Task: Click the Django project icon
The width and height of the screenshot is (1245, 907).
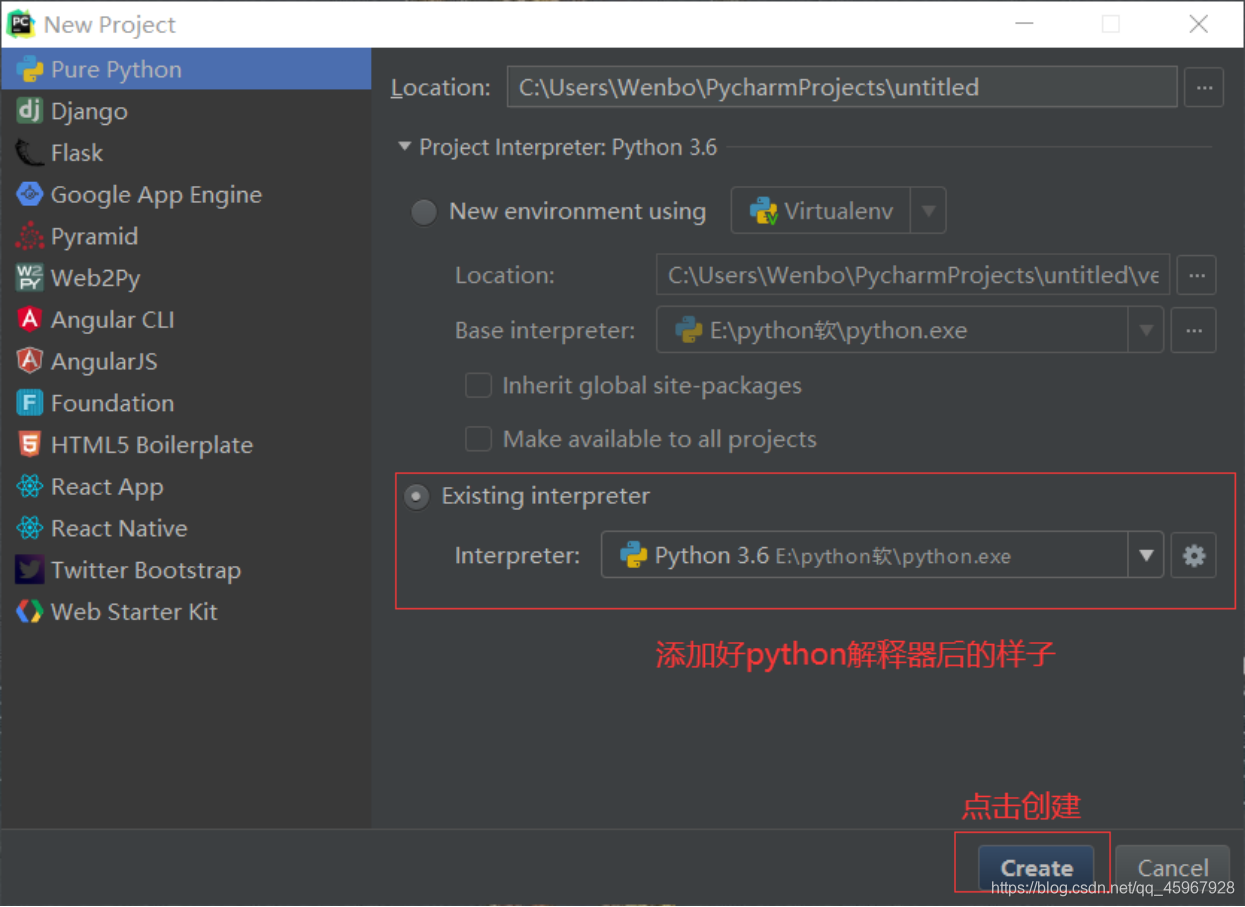Action: pos(30,111)
